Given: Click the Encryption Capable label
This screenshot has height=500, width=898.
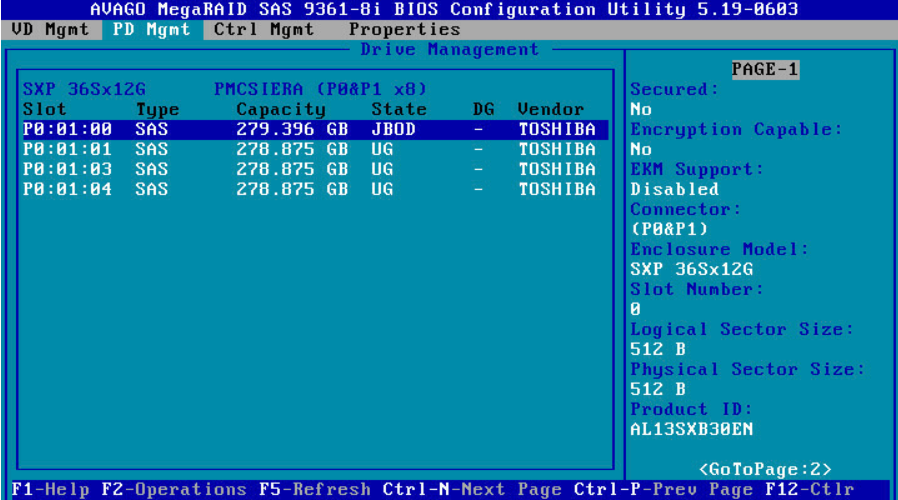Looking at the screenshot, I should pyautogui.click(x=736, y=129).
